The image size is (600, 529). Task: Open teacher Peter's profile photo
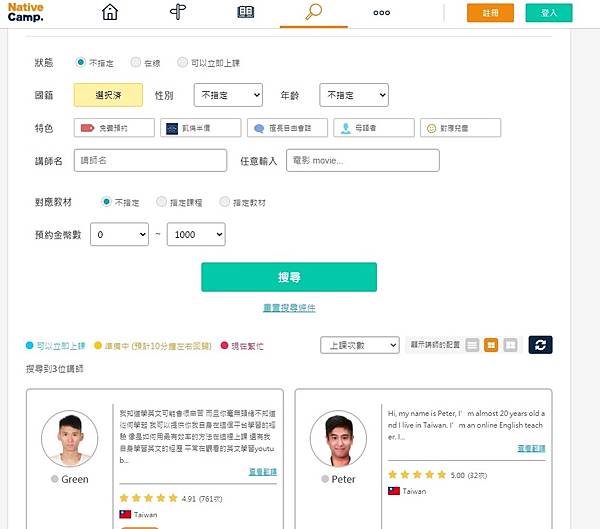(x=338, y=438)
